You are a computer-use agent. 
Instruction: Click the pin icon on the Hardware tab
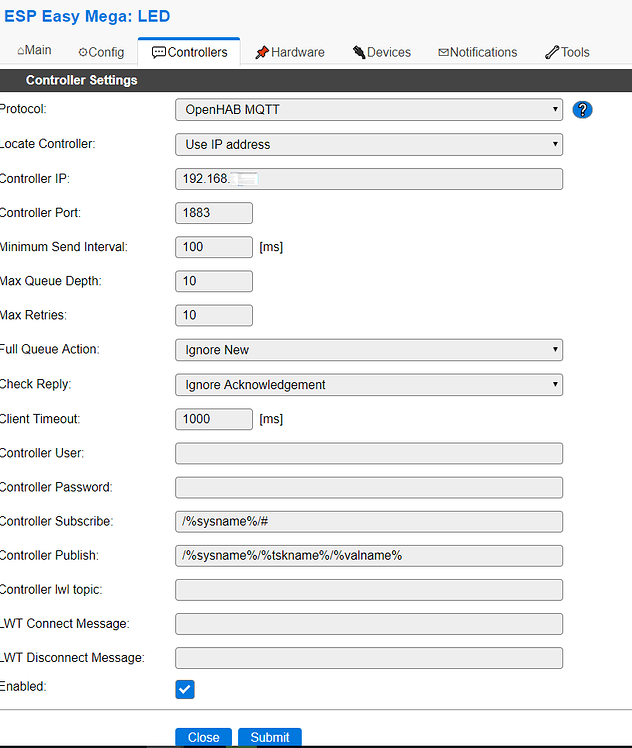point(262,52)
